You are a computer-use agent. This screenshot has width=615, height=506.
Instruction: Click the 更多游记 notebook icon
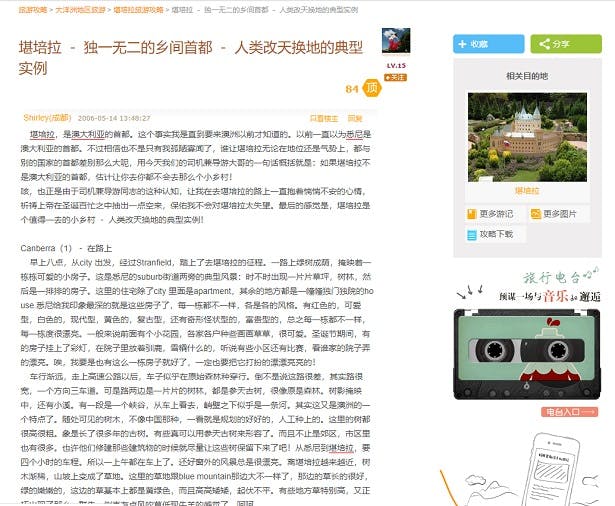[x=472, y=214]
